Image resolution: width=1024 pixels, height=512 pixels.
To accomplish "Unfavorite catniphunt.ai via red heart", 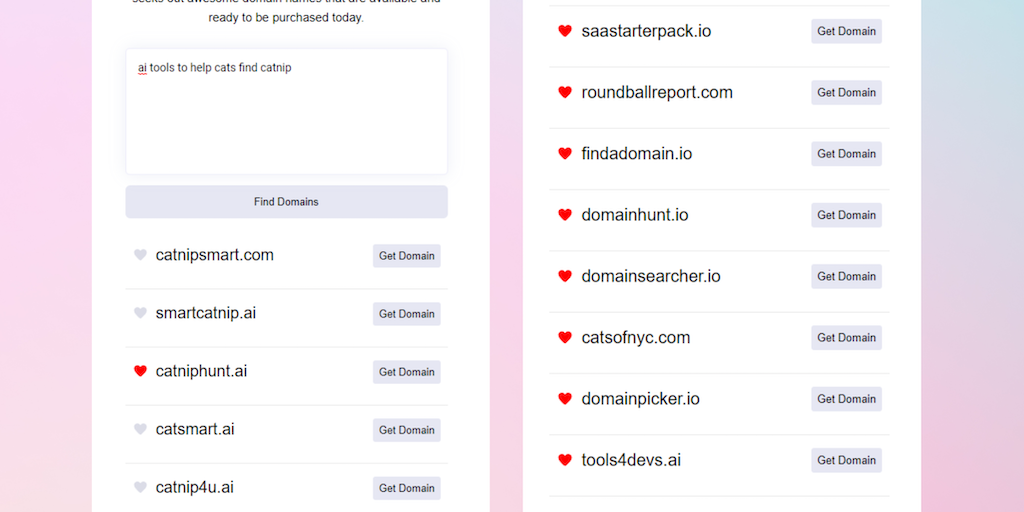I will (x=140, y=371).
